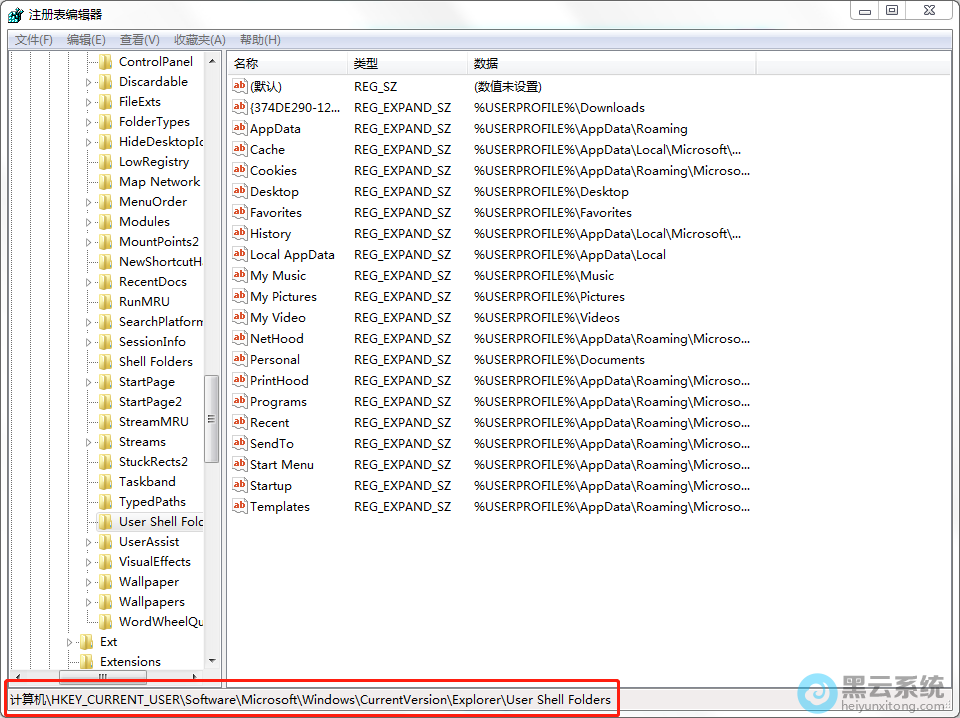
Task: Expand the Ext key in tree
Action: click(x=70, y=642)
